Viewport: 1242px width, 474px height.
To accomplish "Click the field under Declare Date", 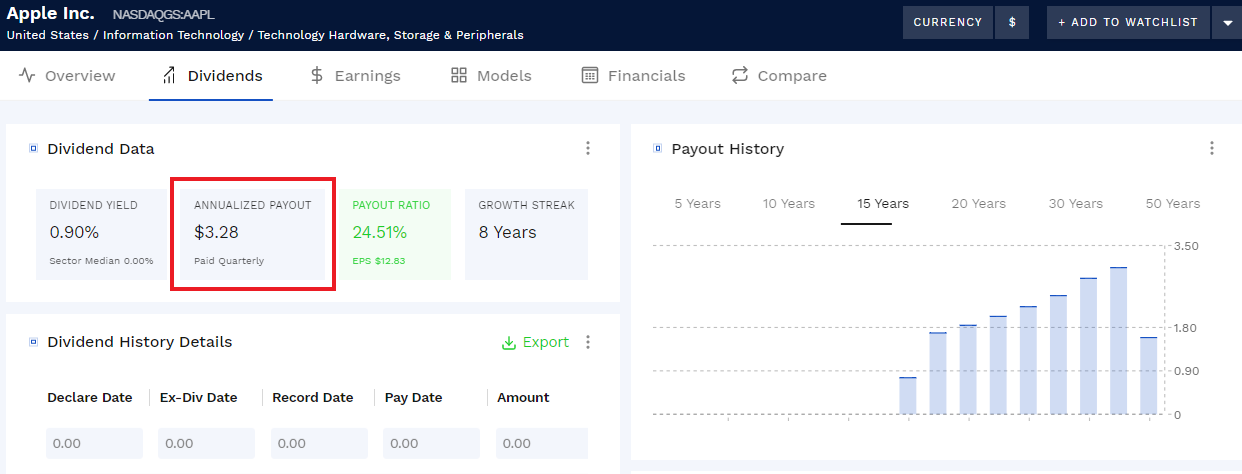I will point(94,443).
